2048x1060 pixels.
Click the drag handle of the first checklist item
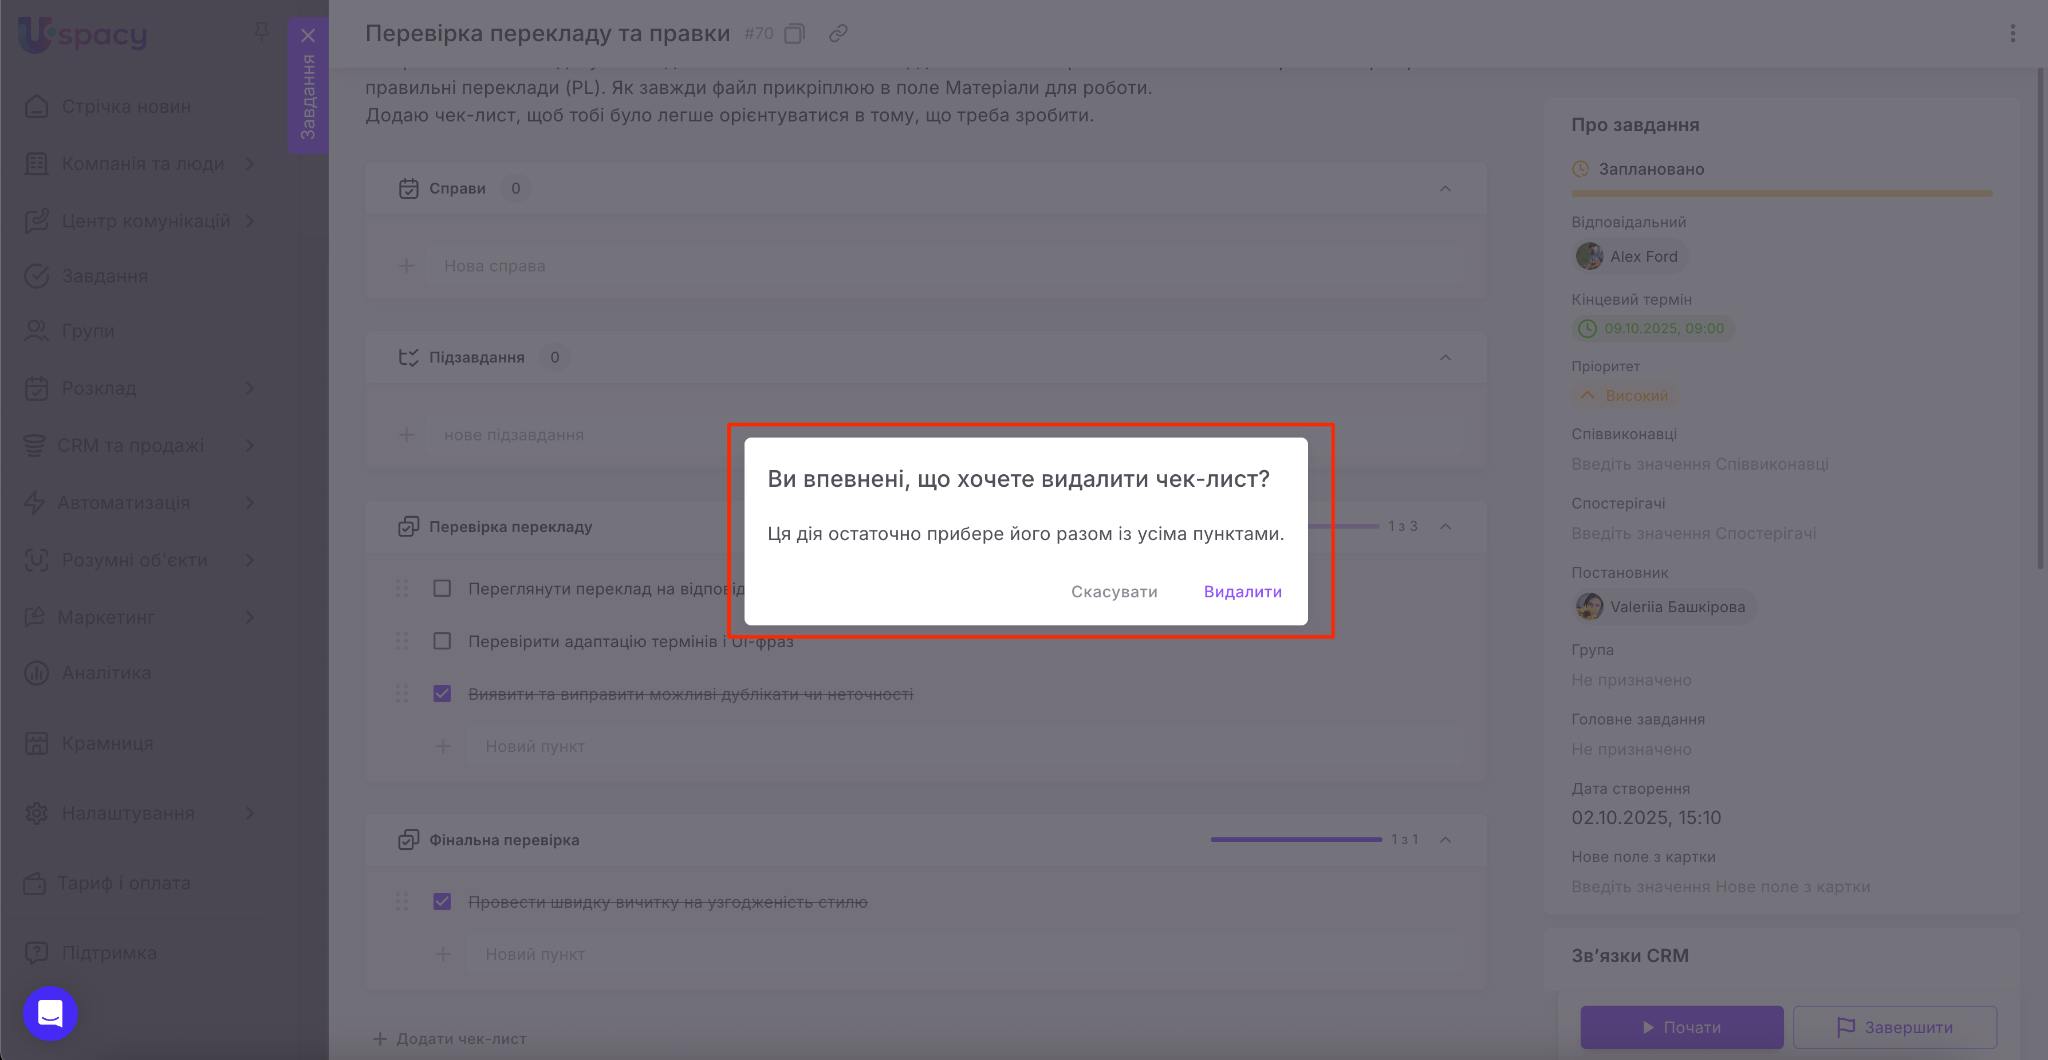(402, 589)
